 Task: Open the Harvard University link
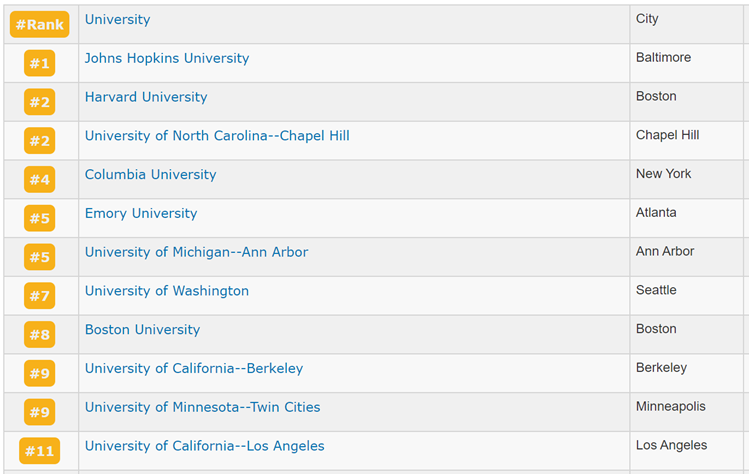146,97
